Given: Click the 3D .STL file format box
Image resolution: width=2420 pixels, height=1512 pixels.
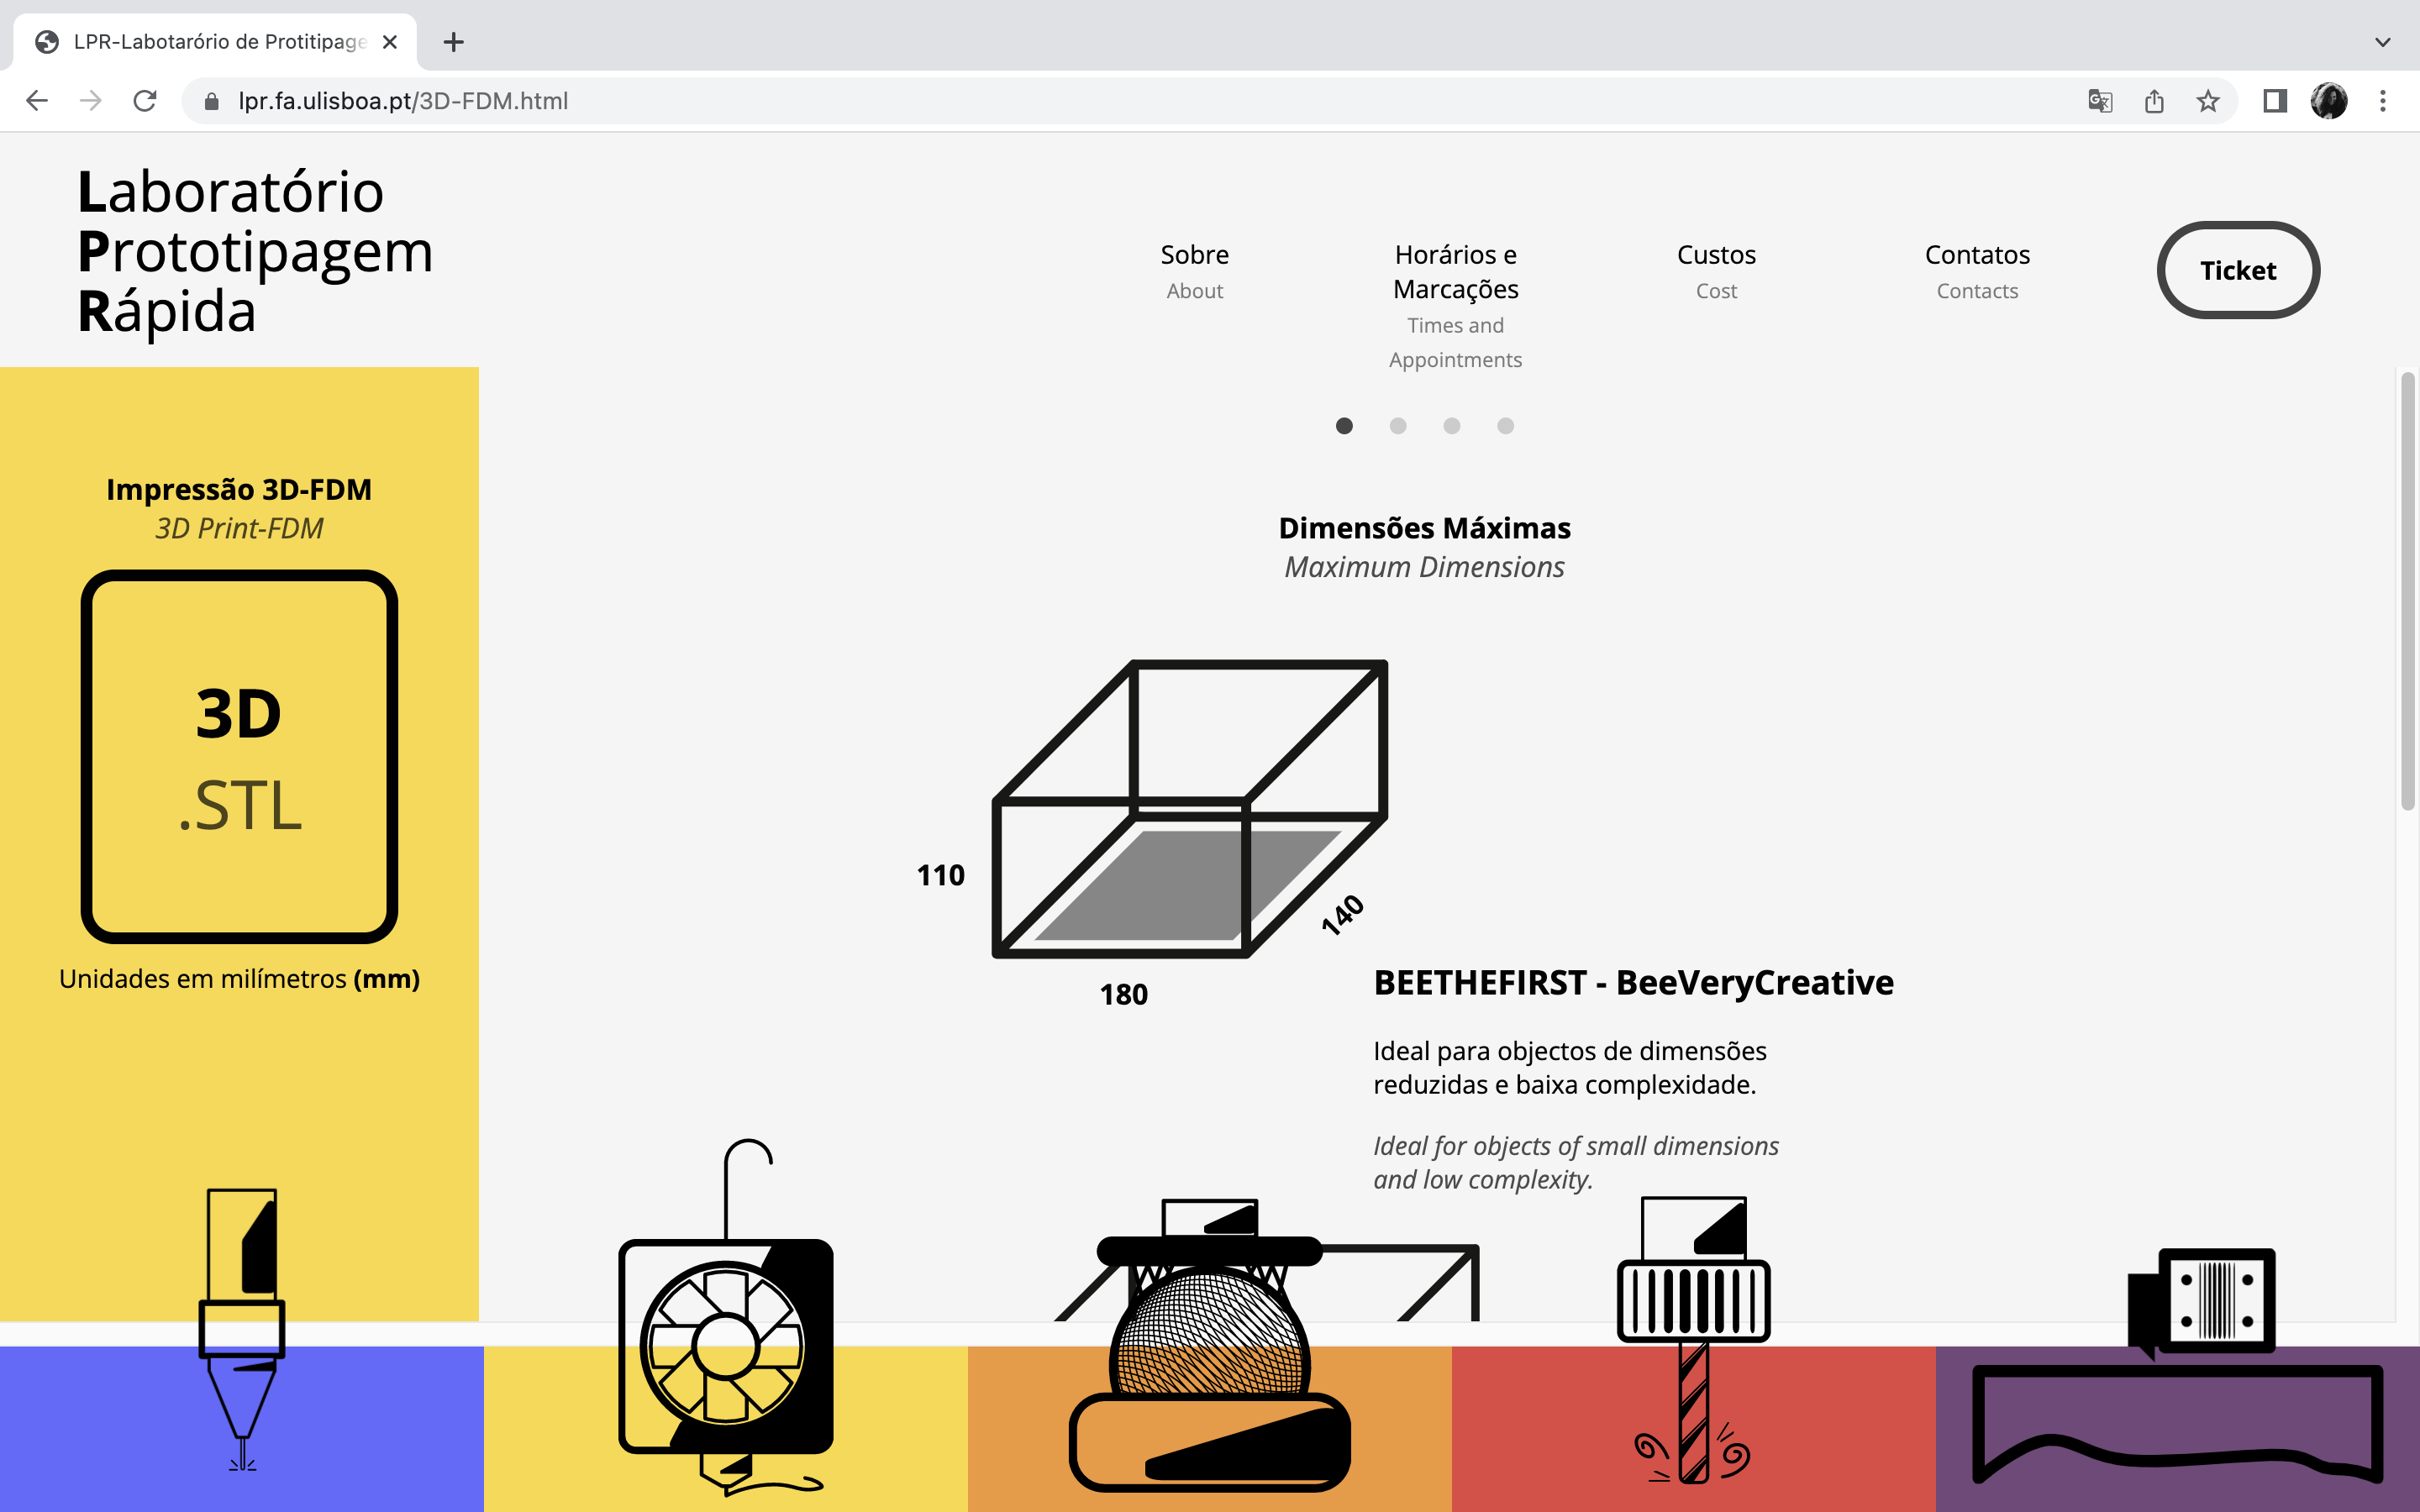Looking at the screenshot, I should 239,757.
